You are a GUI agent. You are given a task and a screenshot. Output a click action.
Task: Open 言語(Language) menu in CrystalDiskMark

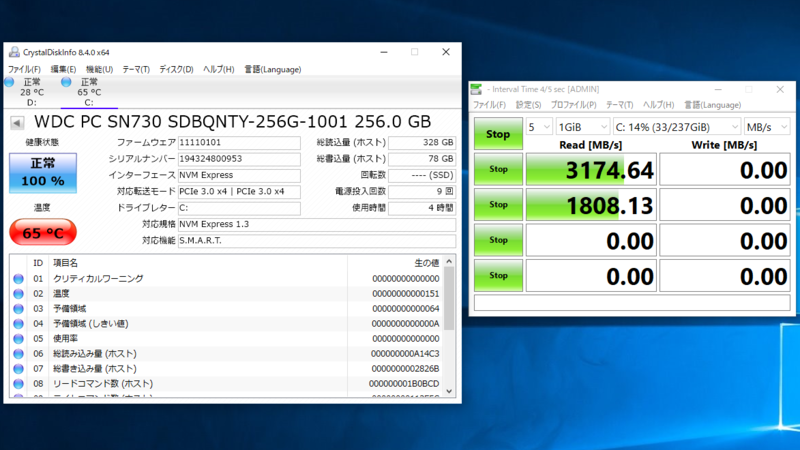(x=712, y=105)
